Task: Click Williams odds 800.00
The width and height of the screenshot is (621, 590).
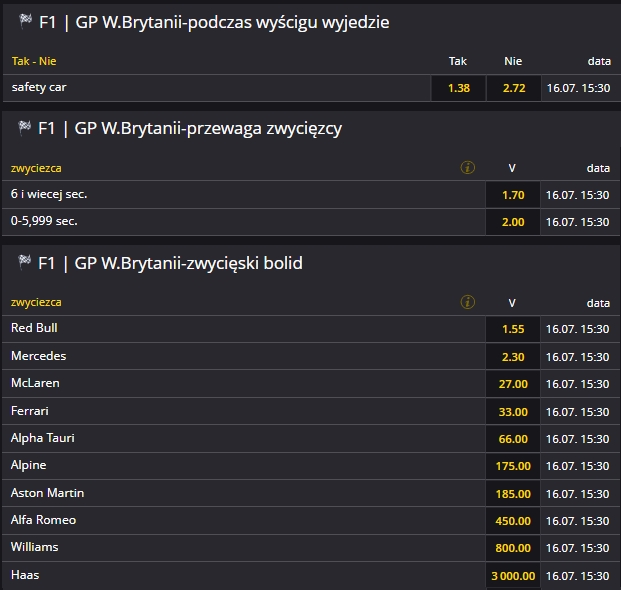Action: [513, 548]
